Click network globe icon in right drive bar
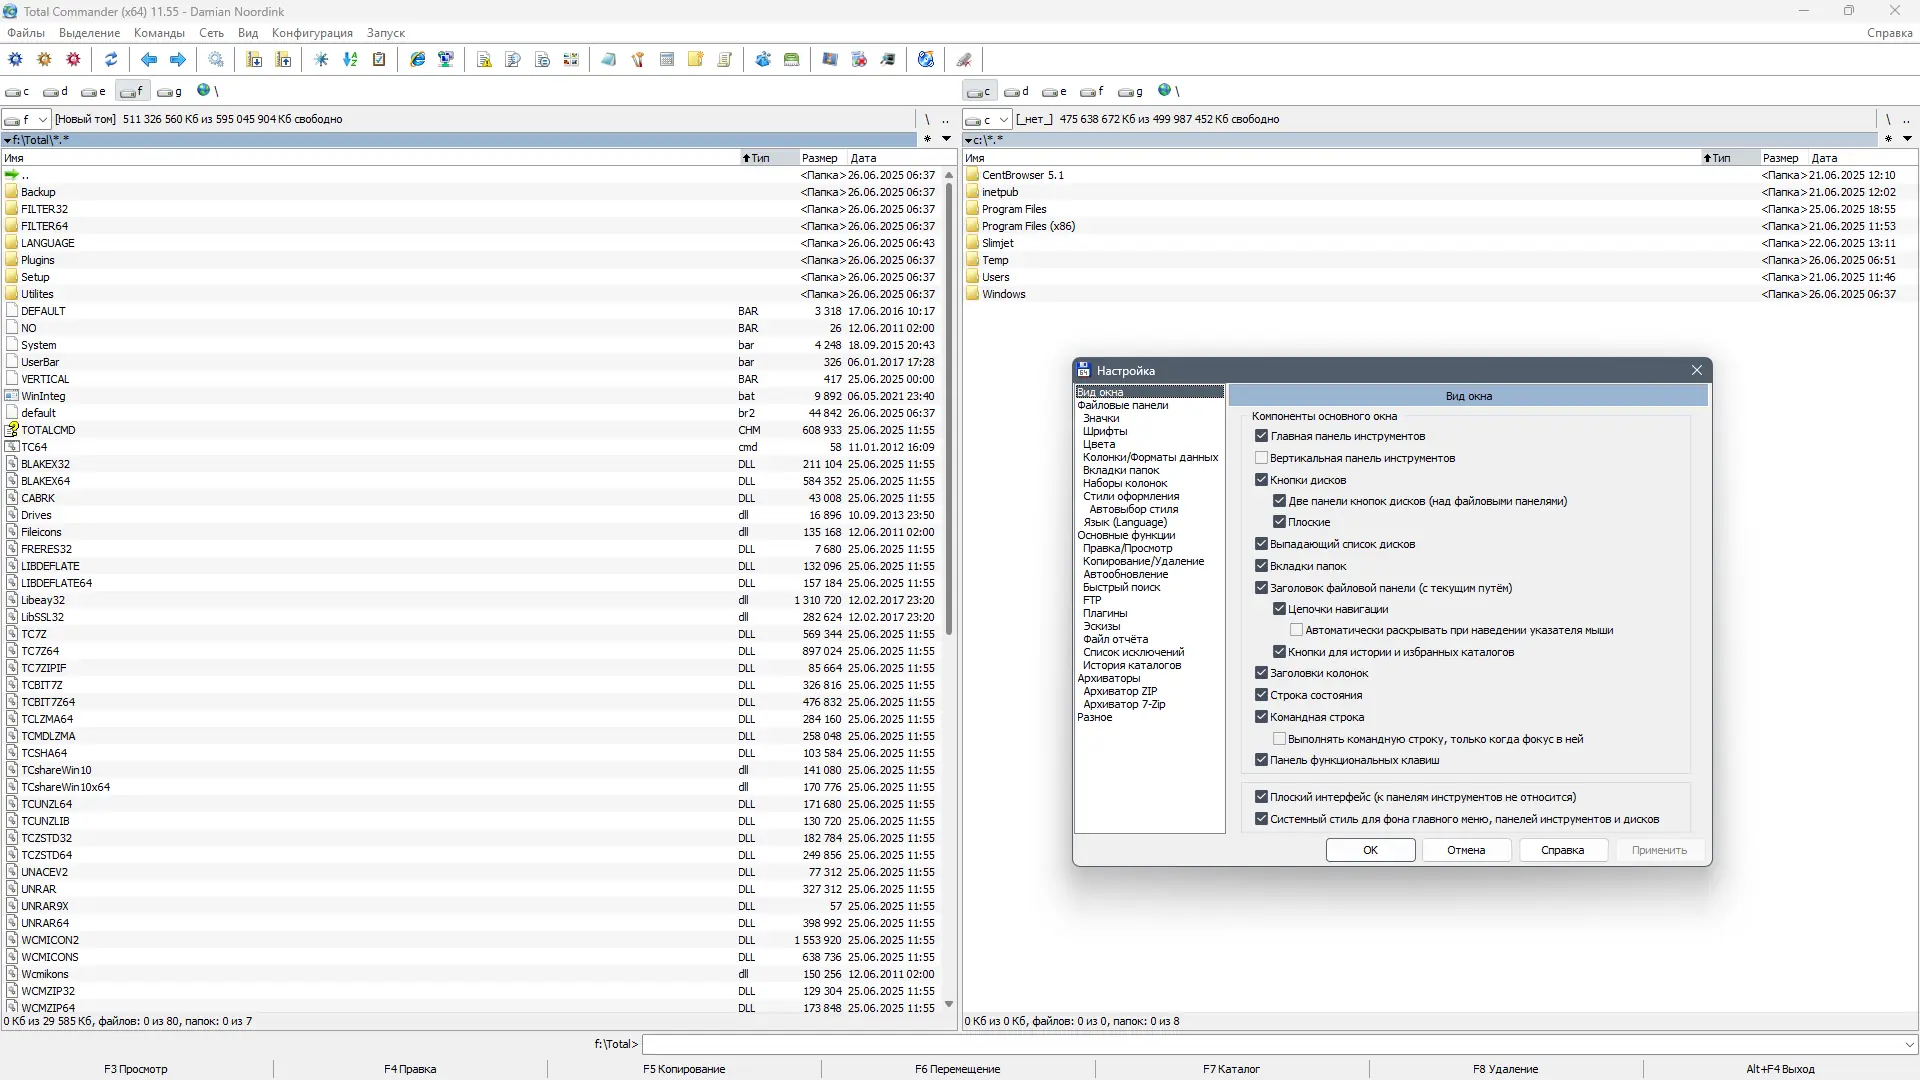Image resolution: width=1920 pixels, height=1080 pixels. click(x=1164, y=91)
